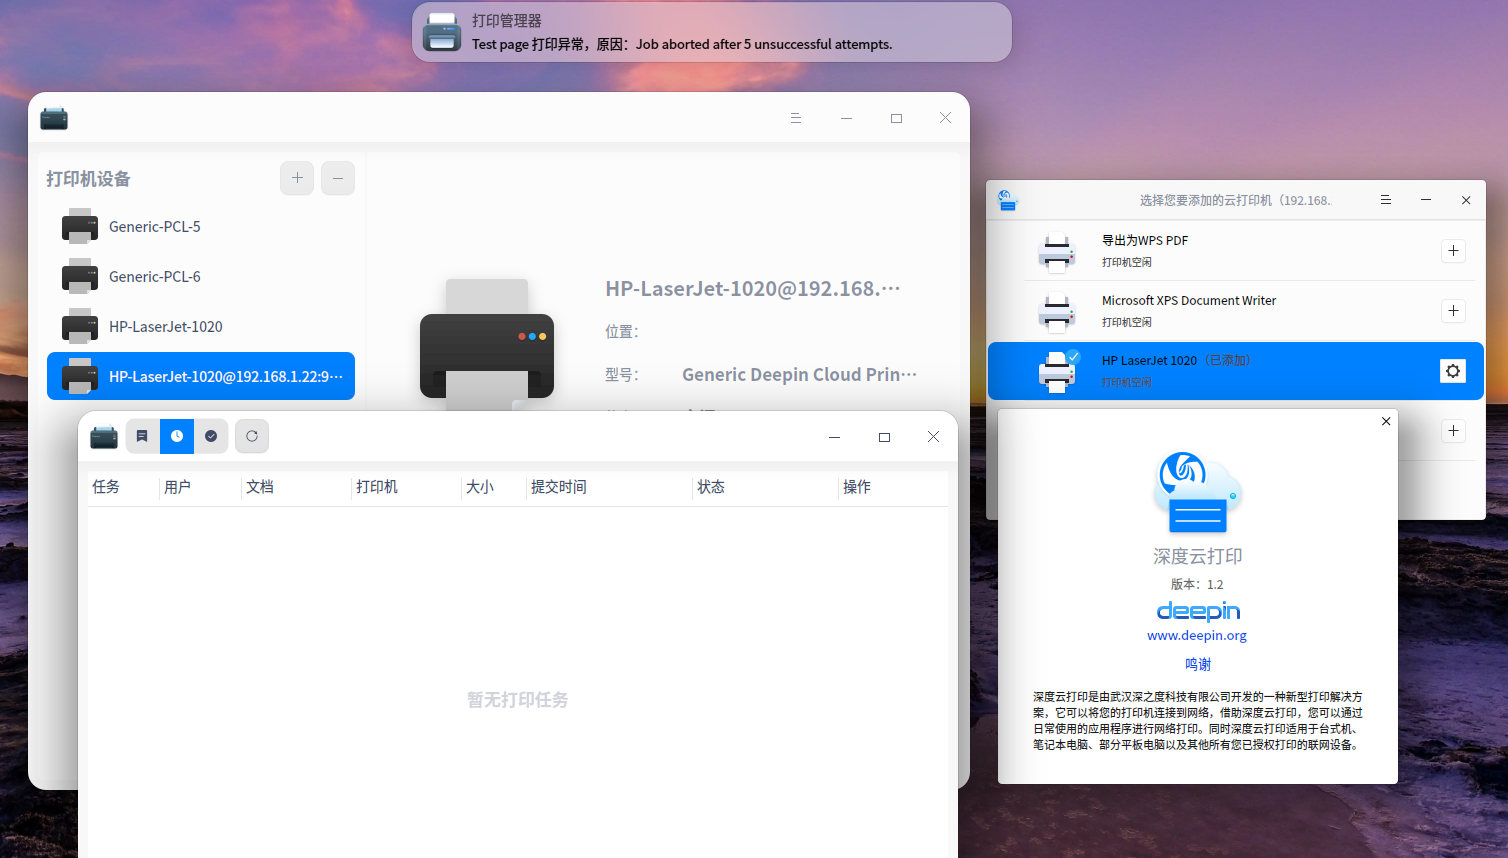Remove selected printer using the minus button

(338, 178)
